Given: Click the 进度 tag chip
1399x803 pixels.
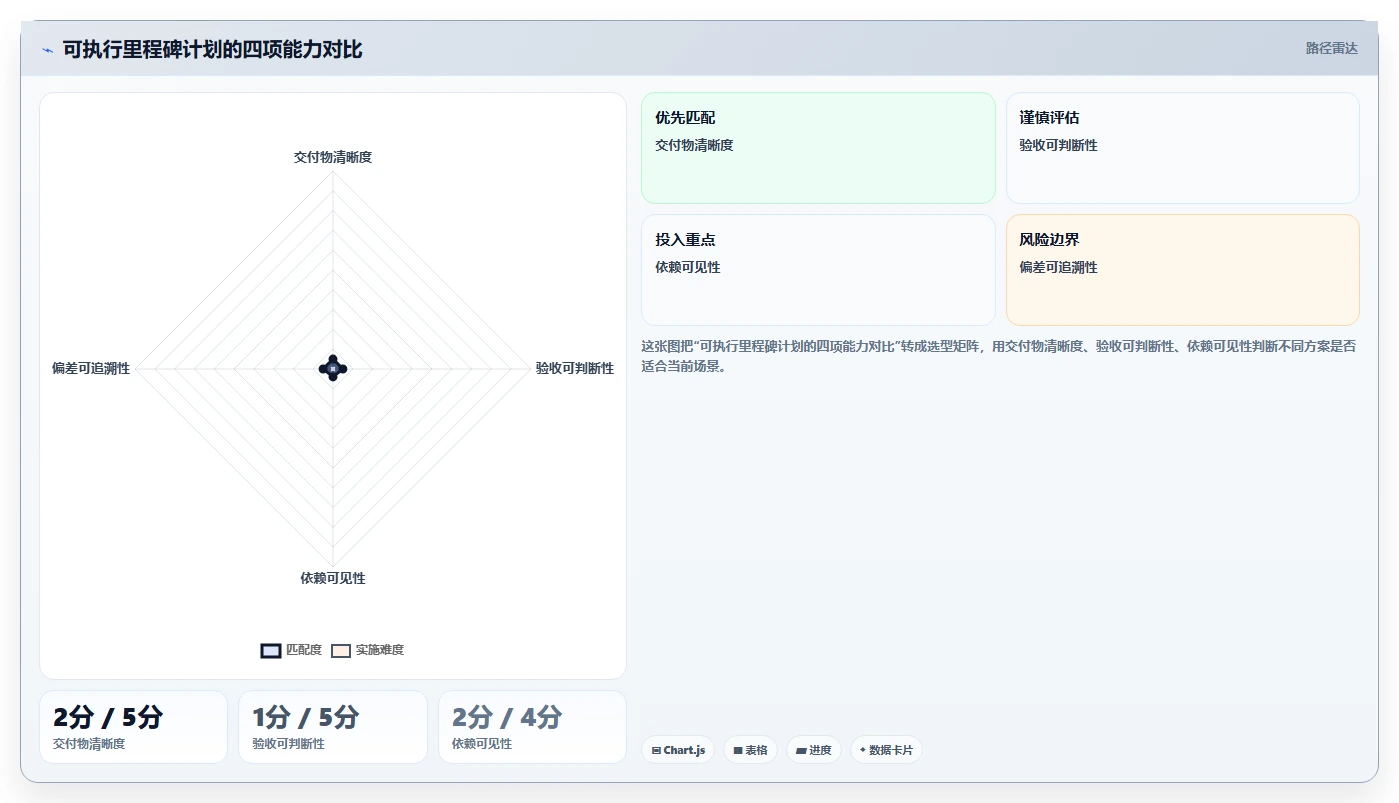Looking at the screenshot, I should 814,750.
